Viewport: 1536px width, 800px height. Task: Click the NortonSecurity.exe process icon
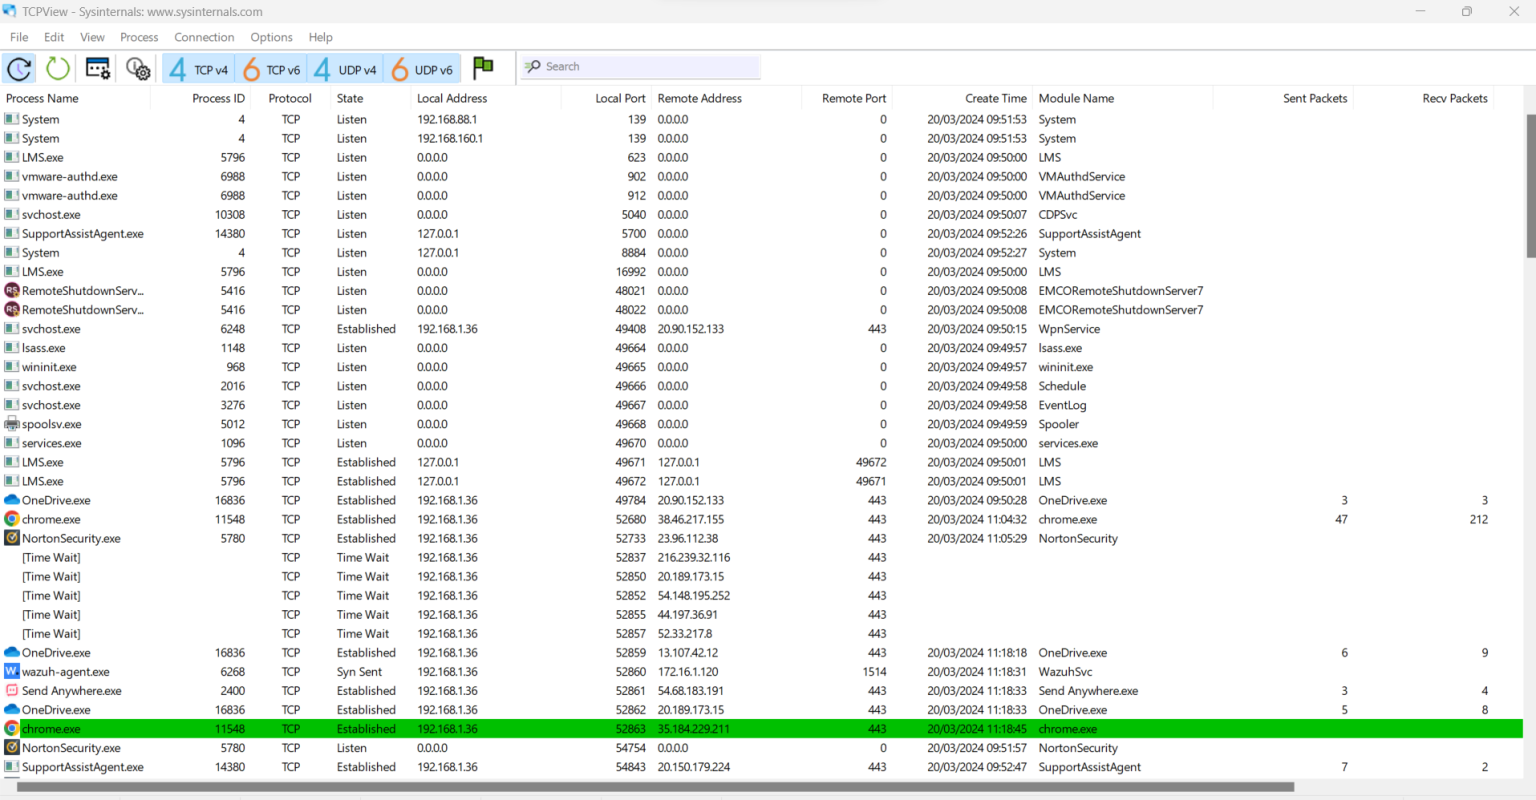click(x=11, y=538)
